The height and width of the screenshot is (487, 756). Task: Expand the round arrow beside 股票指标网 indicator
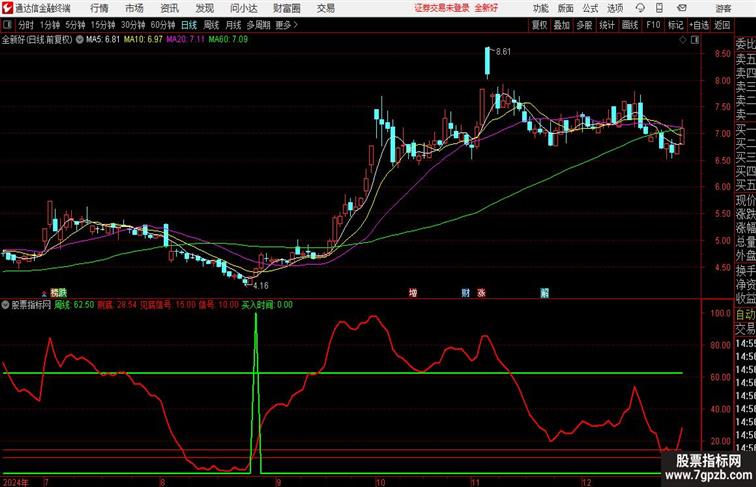tap(5, 305)
